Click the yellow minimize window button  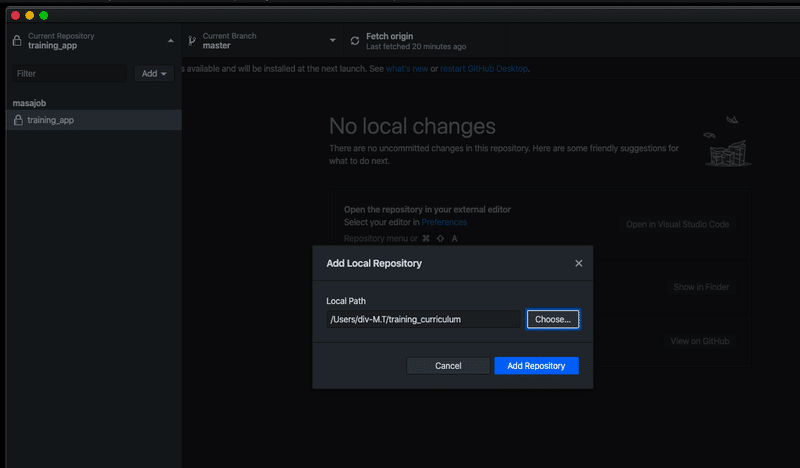pos(30,15)
